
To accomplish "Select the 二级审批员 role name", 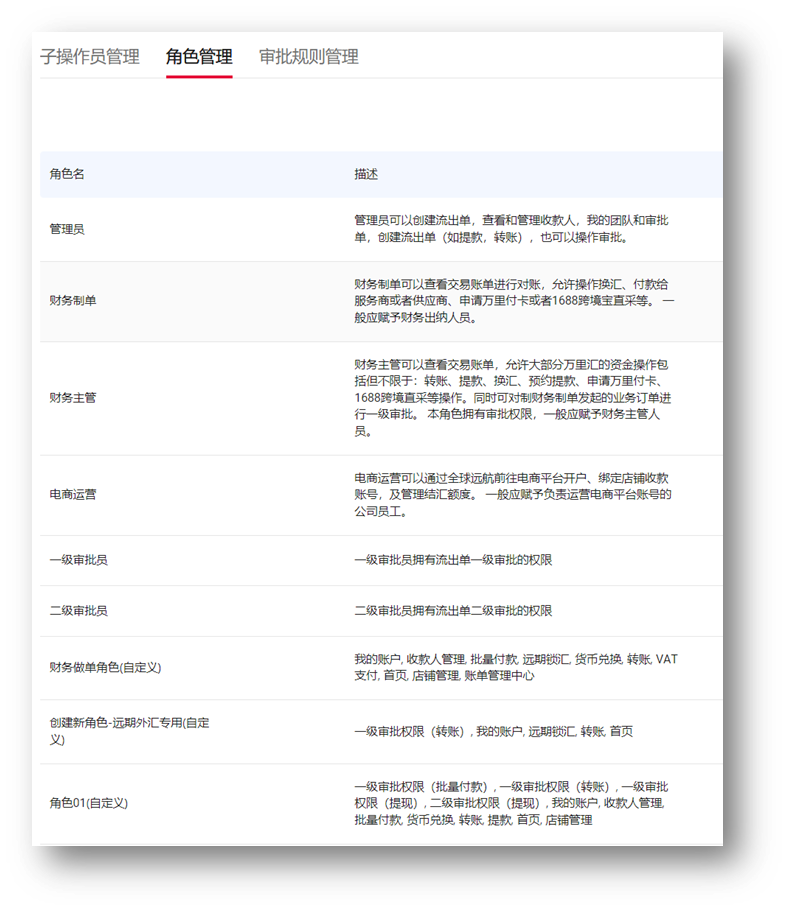I will (x=79, y=610).
